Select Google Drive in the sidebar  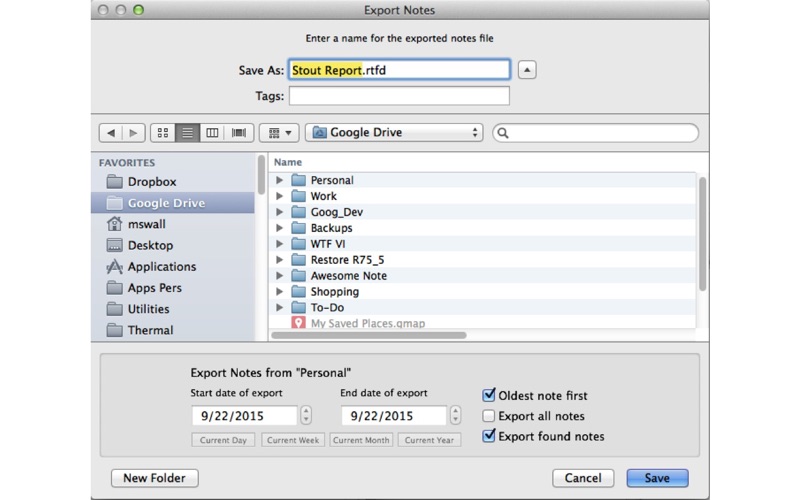click(x=173, y=203)
